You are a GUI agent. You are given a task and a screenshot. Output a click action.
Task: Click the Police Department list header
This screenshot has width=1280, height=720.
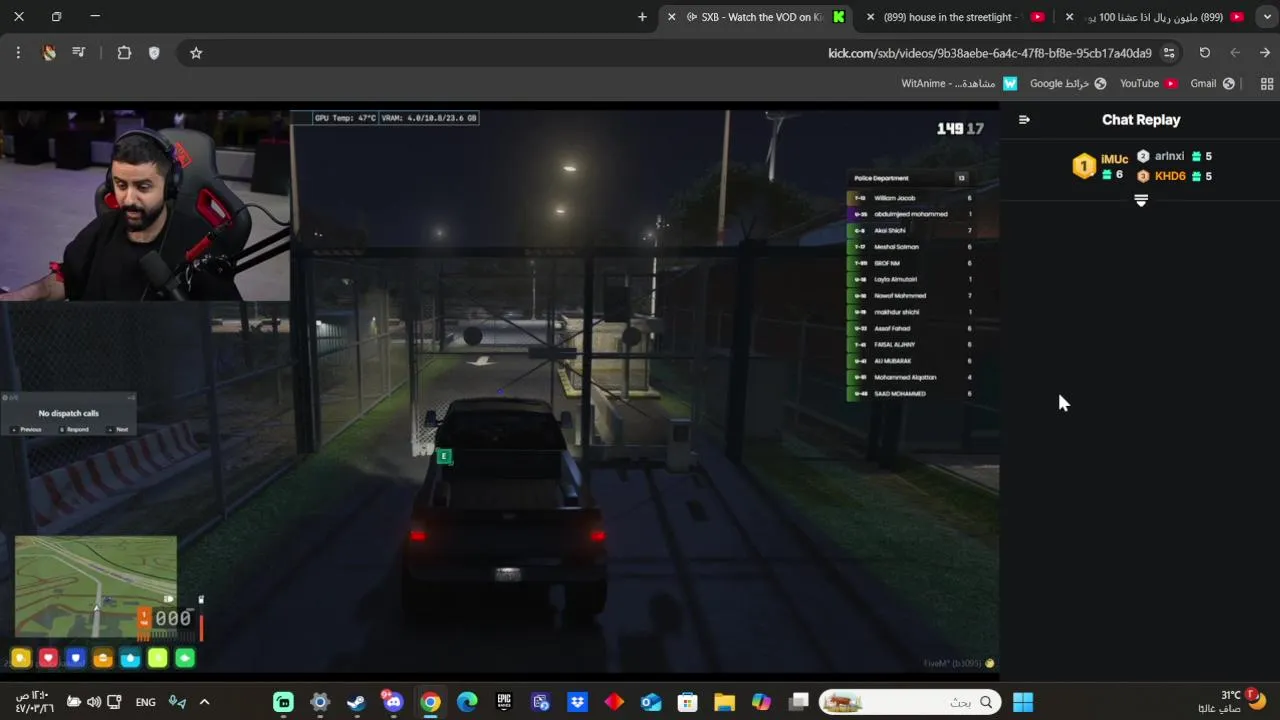pos(909,178)
